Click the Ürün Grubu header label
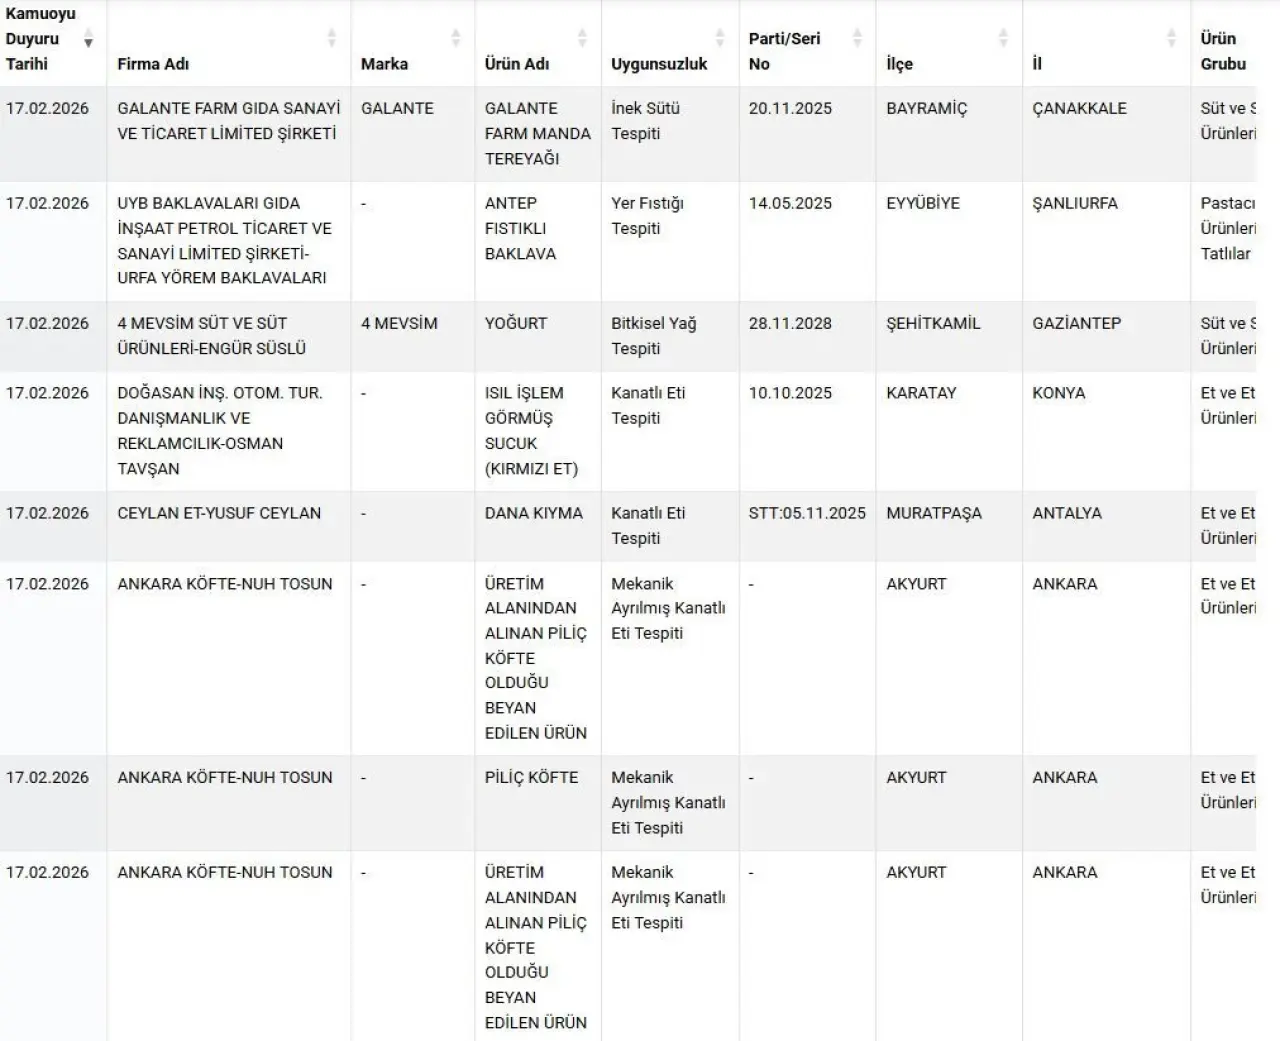 (x=1222, y=51)
